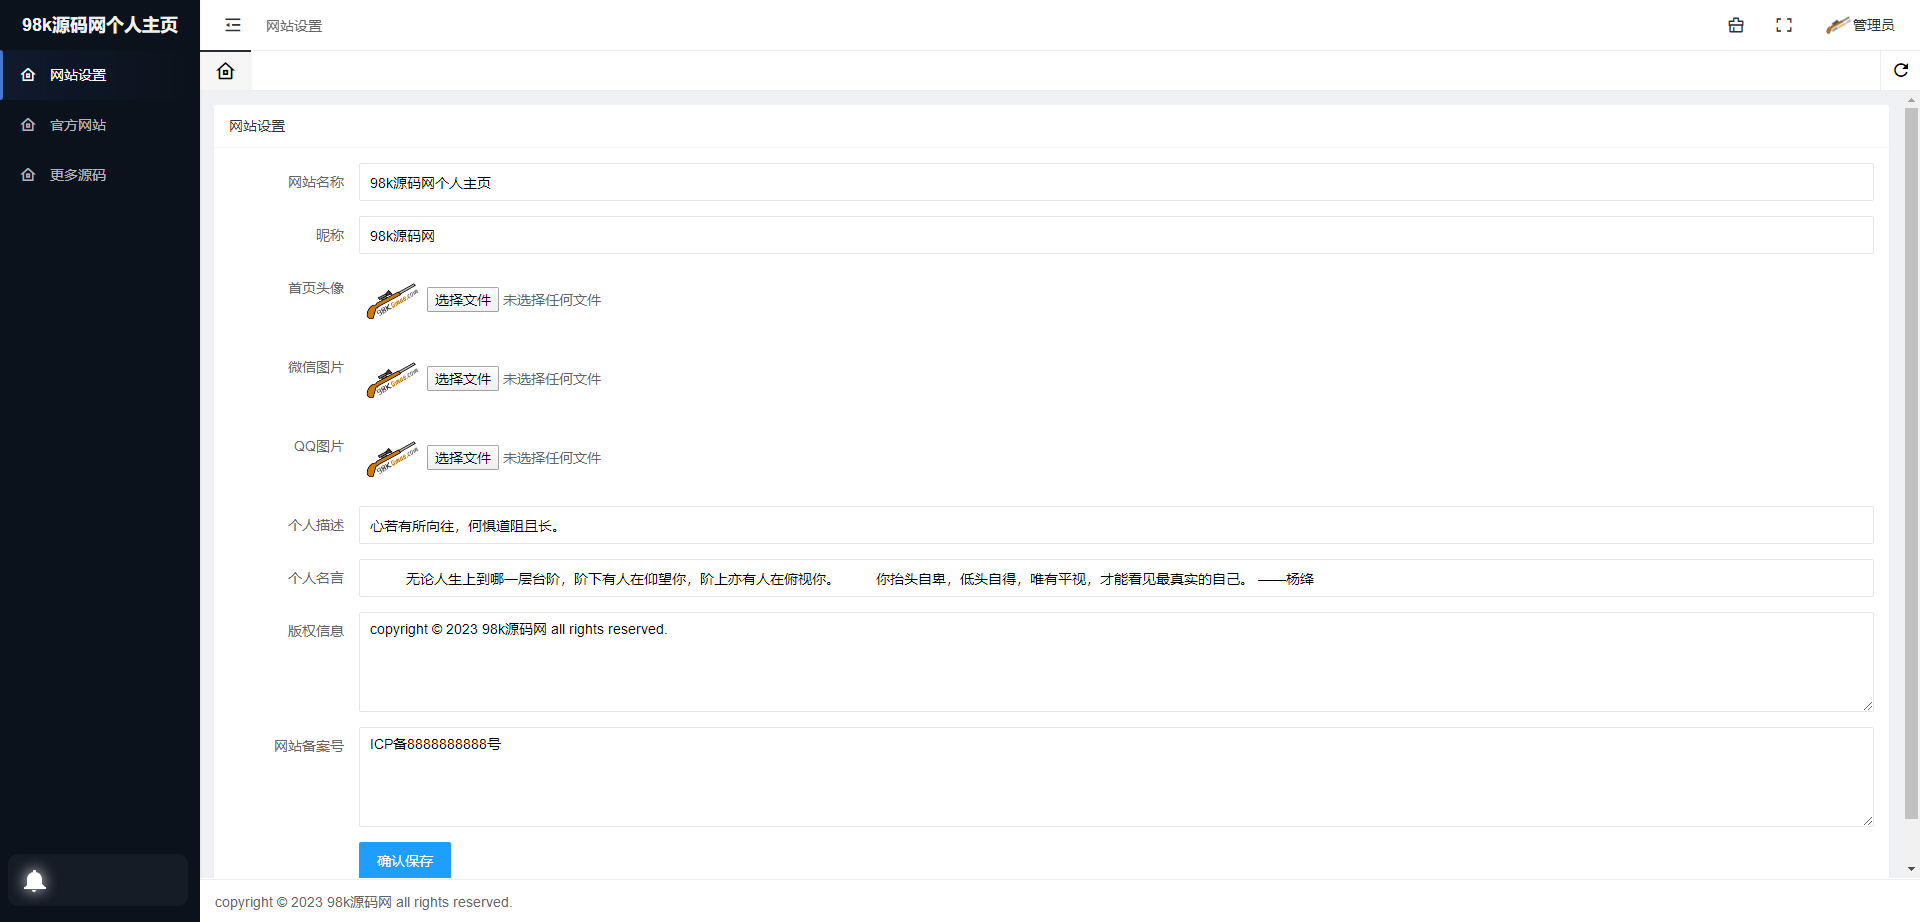
Task: Click the QQ图片 preview thumbnail
Action: (x=392, y=459)
